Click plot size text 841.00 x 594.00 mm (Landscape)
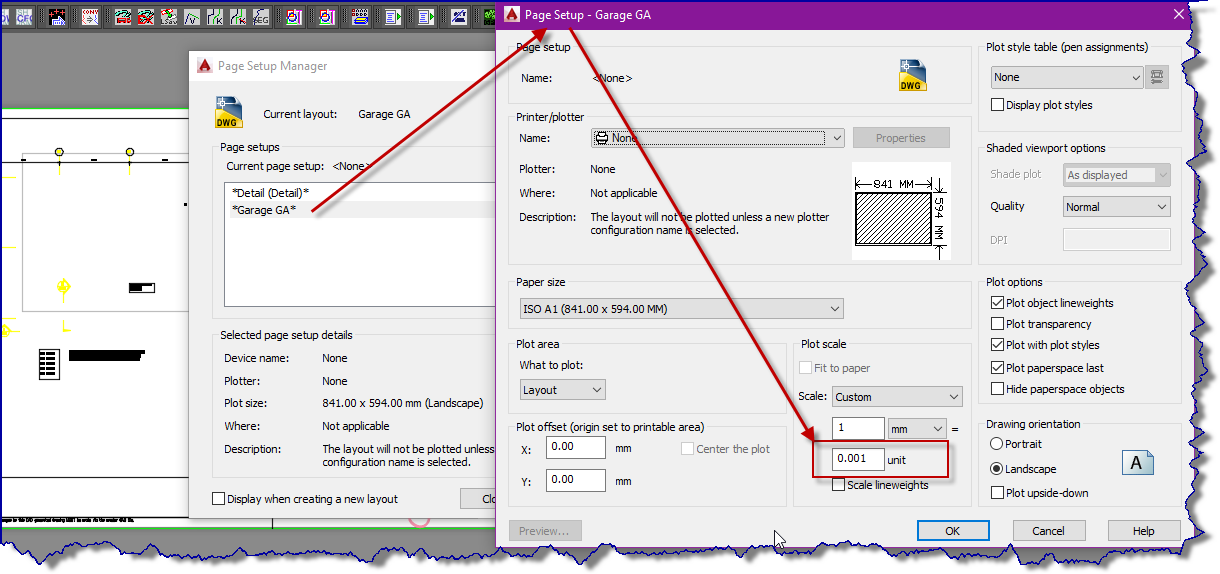The image size is (1220, 574). 403,403
